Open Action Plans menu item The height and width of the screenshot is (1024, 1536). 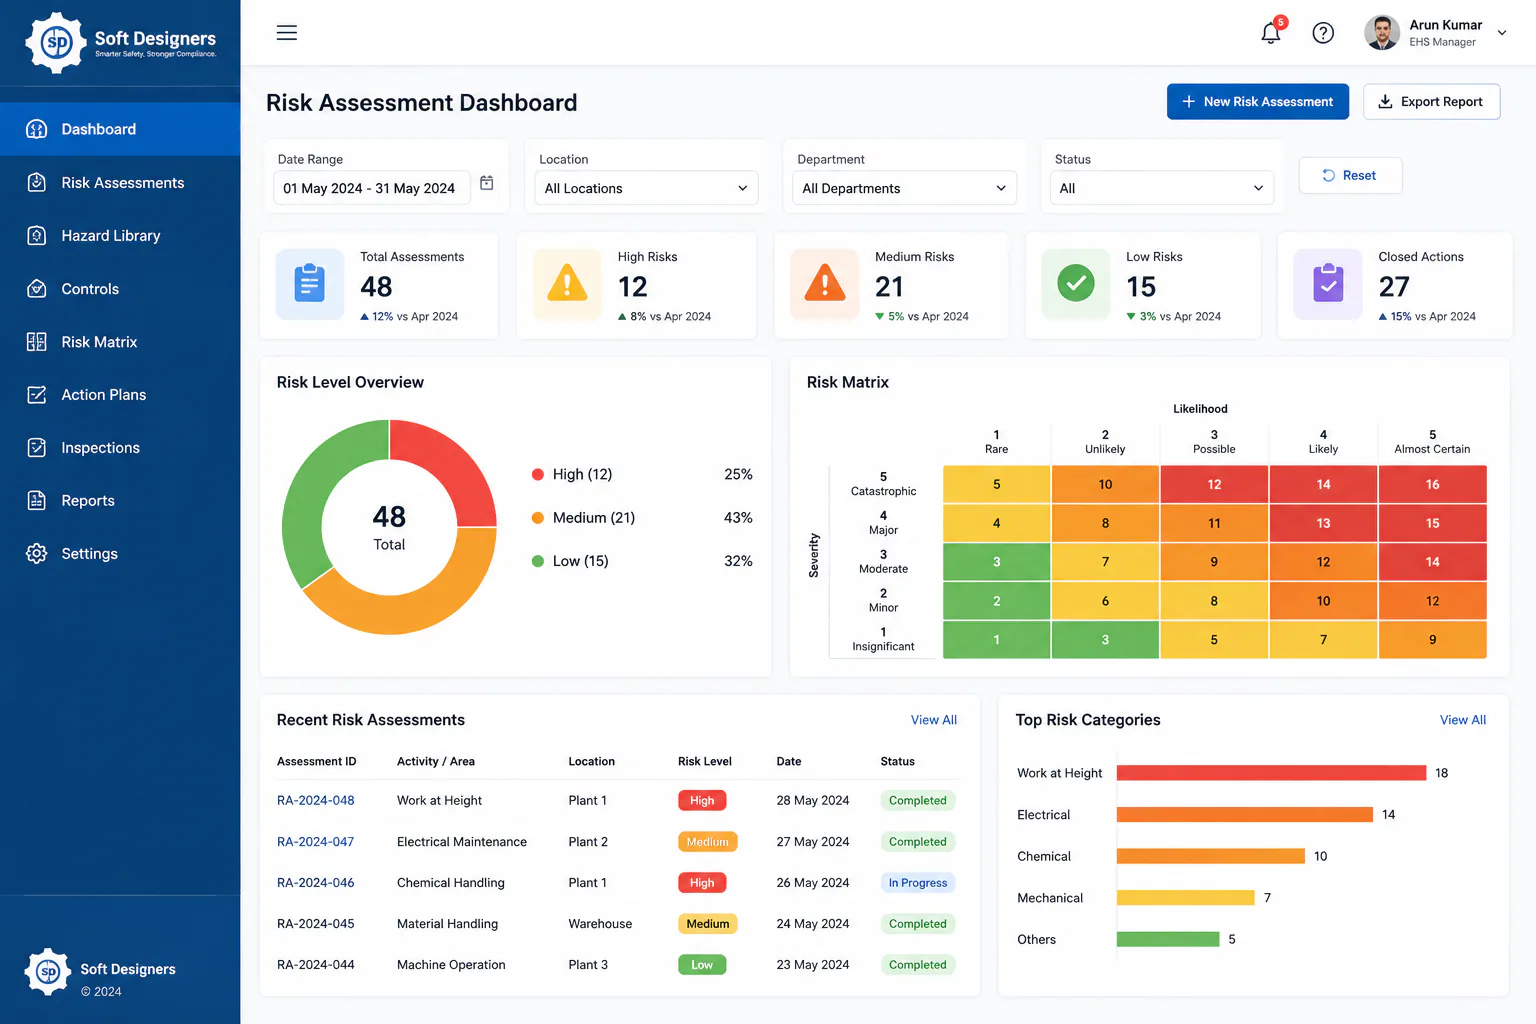click(120, 395)
